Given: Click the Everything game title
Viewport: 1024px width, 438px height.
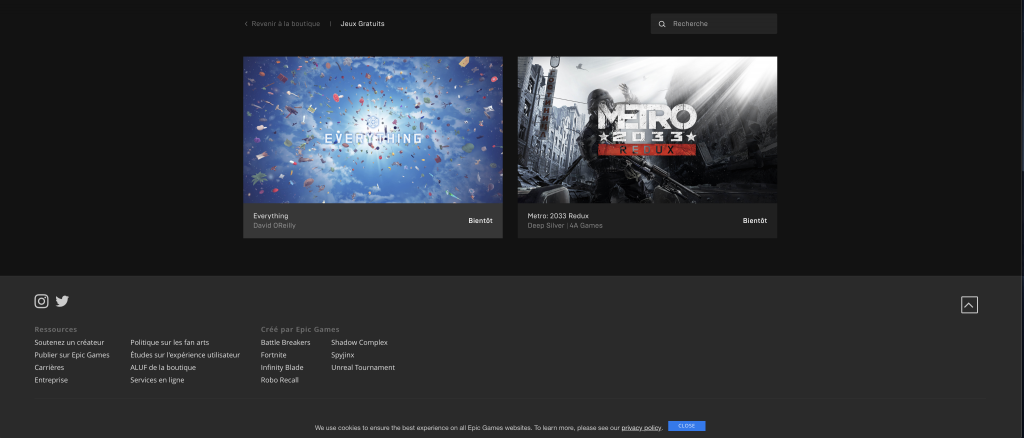Looking at the screenshot, I should point(270,215).
